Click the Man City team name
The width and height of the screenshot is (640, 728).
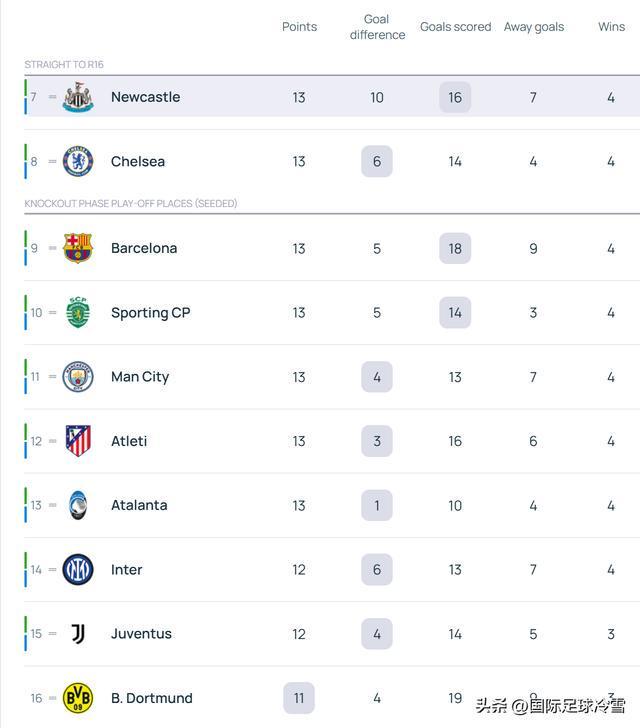coord(140,377)
